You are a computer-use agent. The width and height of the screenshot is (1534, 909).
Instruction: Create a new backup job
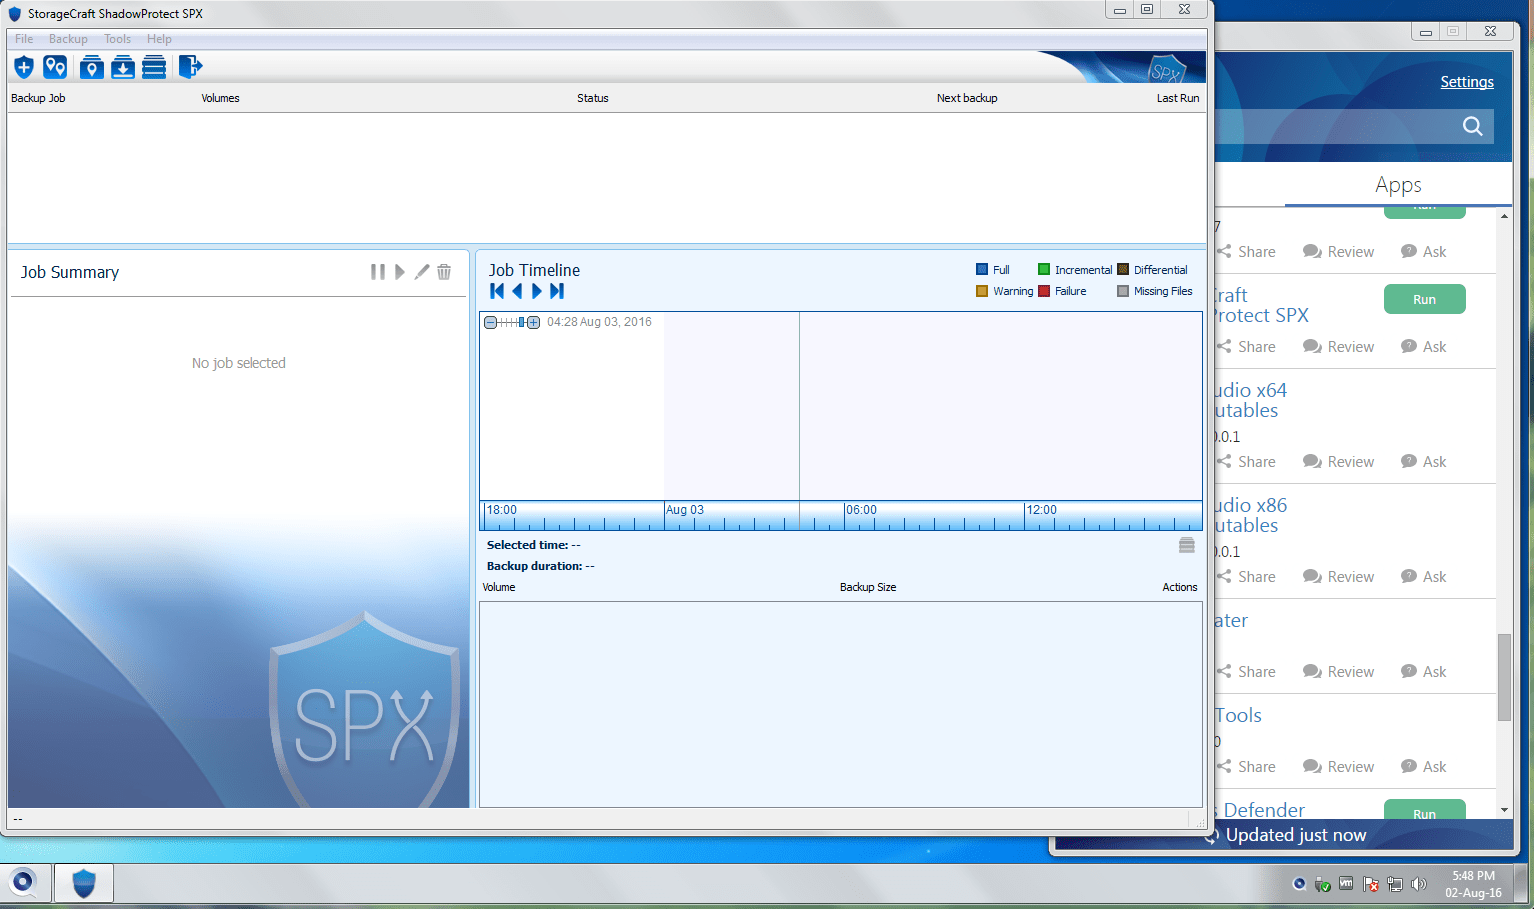click(x=23, y=67)
